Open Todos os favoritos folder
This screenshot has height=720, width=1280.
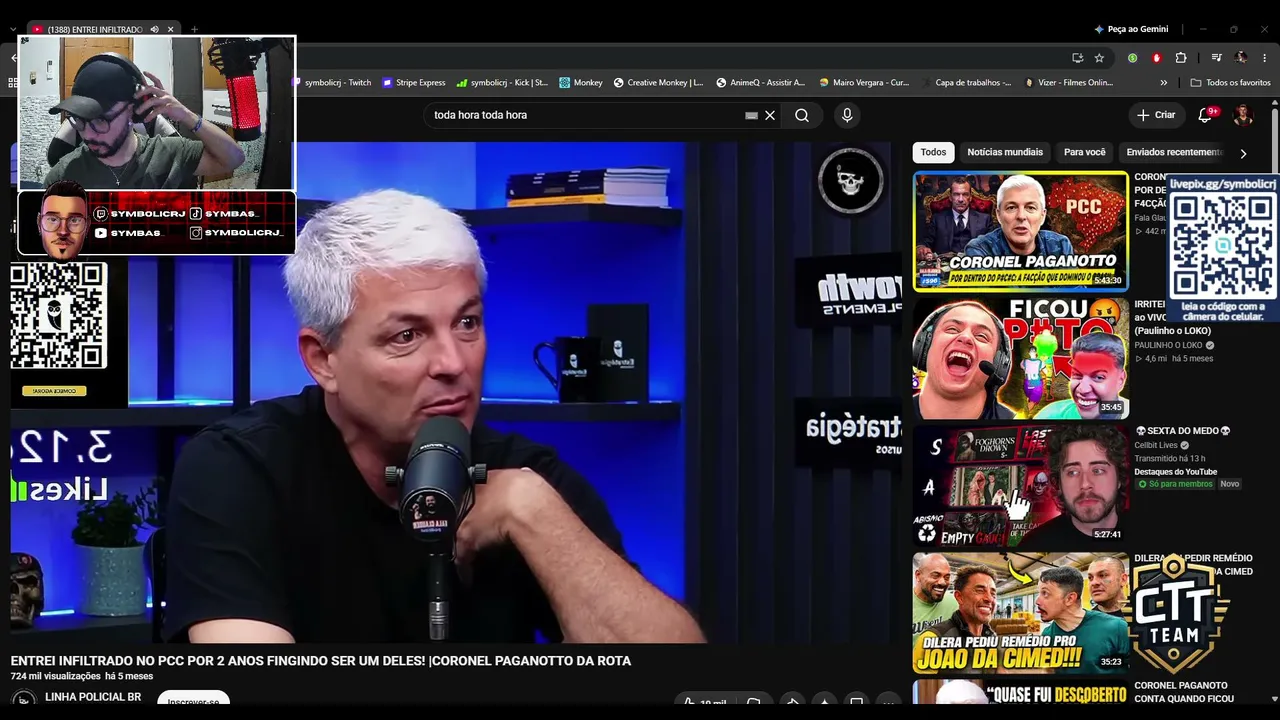pyautogui.click(x=1230, y=83)
